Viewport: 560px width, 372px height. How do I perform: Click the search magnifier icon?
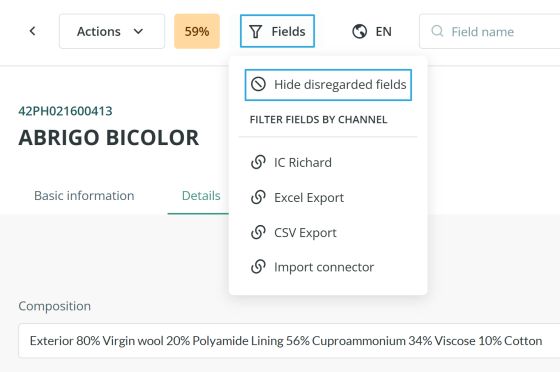(x=437, y=31)
